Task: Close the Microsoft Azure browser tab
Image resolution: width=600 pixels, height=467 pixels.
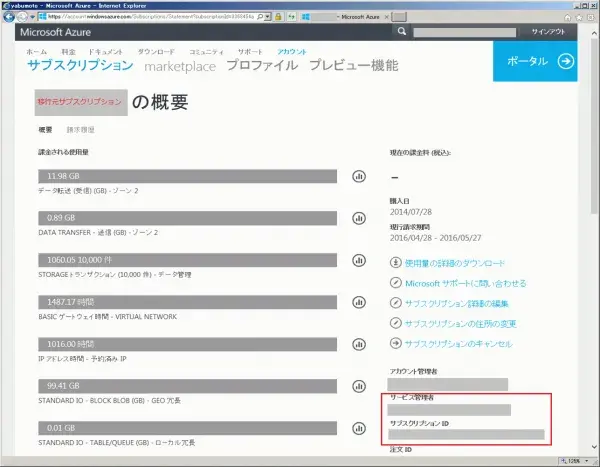Action: click(x=386, y=17)
